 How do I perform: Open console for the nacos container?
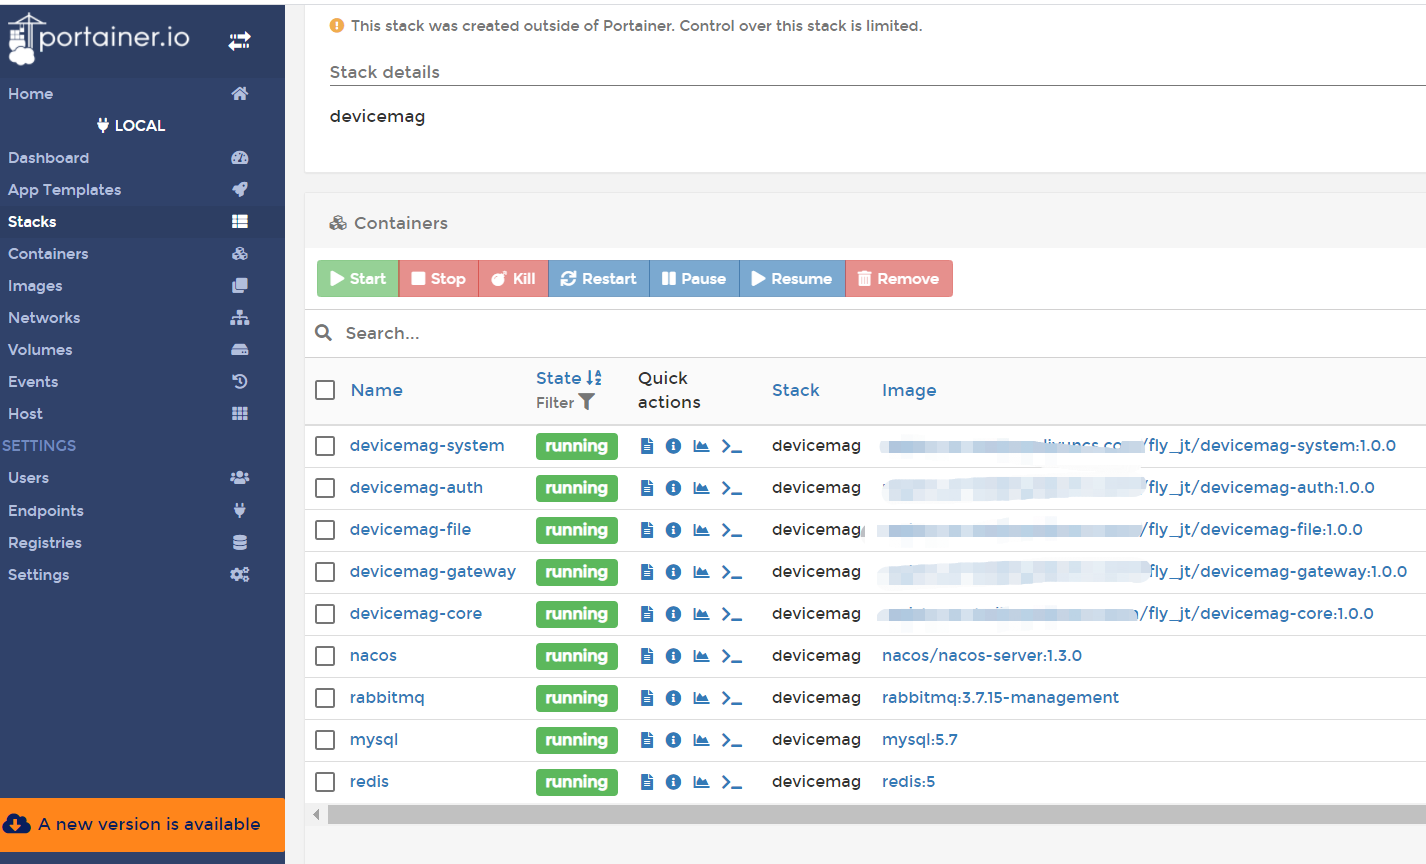point(732,656)
